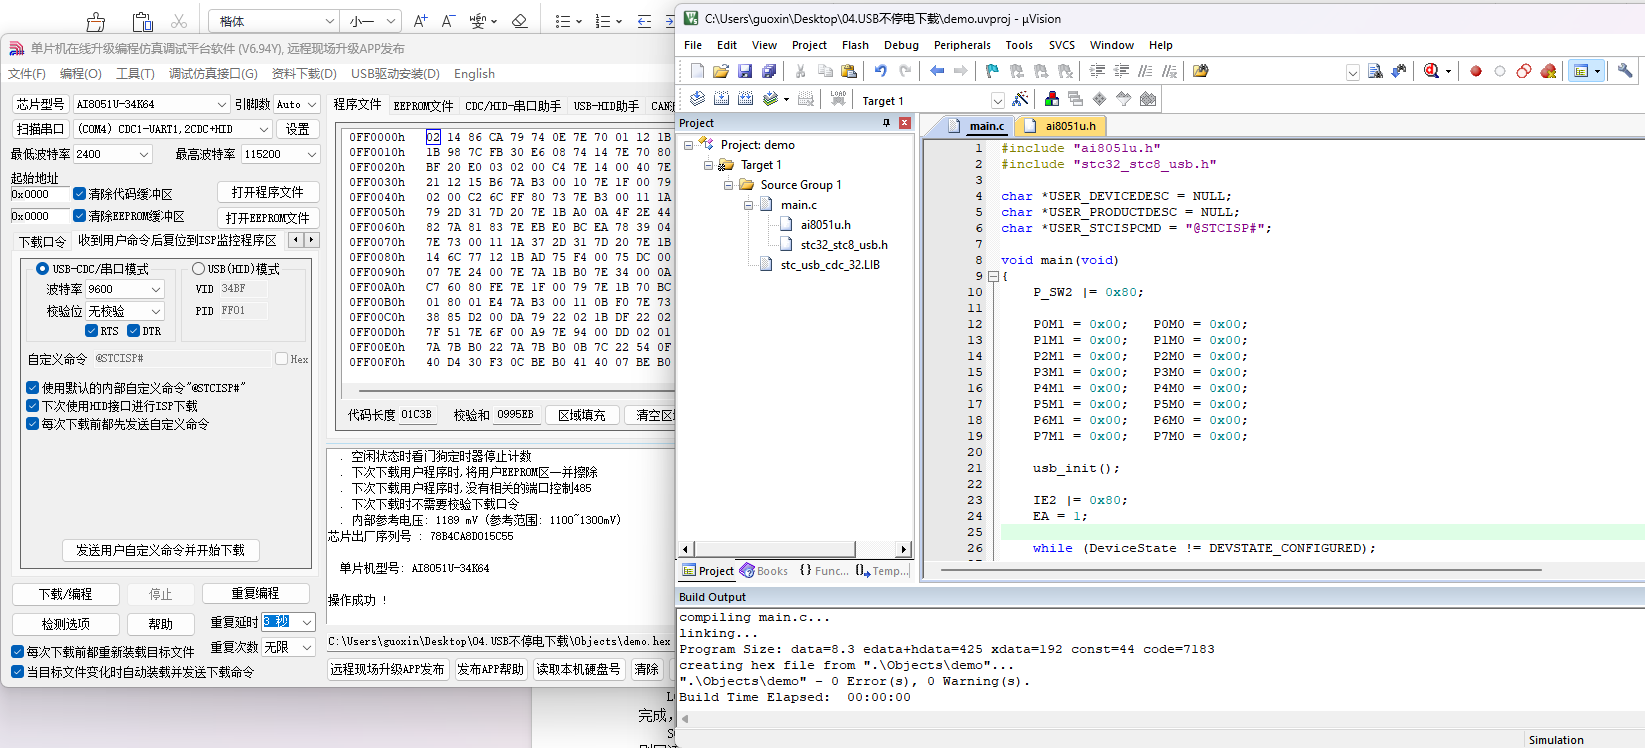Click the Save file icon in µVision toolbar
This screenshot has width=1645, height=748.
coord(745,71)
